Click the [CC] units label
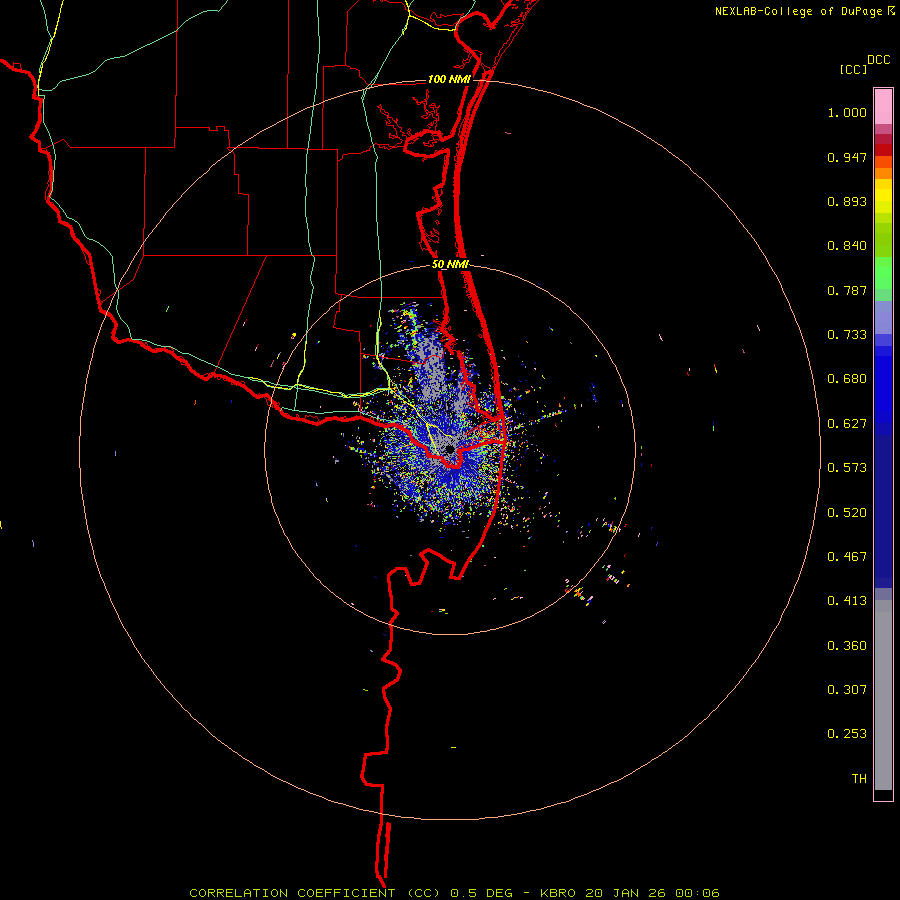The image size is (900, 900). 853,69
